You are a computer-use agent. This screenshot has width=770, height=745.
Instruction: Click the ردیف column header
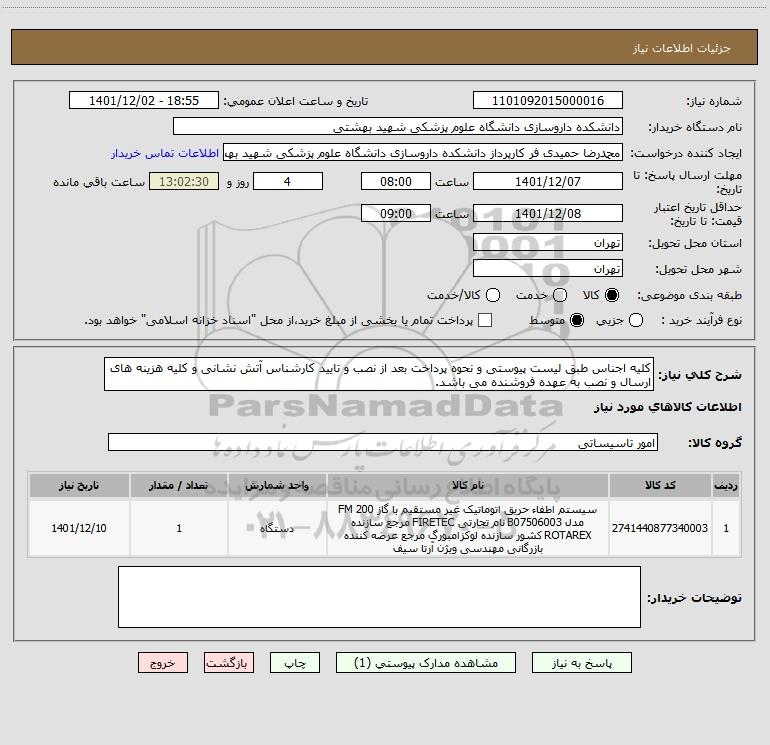pyautogui.click(x=726, y=485)
